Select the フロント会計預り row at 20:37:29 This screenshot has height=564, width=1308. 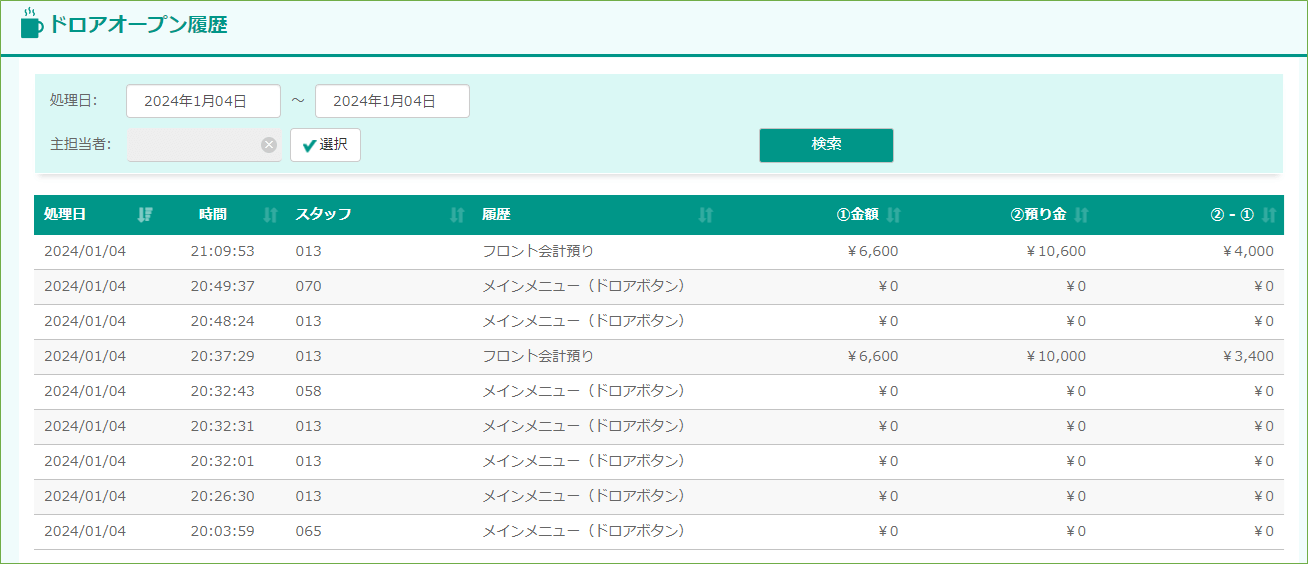659,357
